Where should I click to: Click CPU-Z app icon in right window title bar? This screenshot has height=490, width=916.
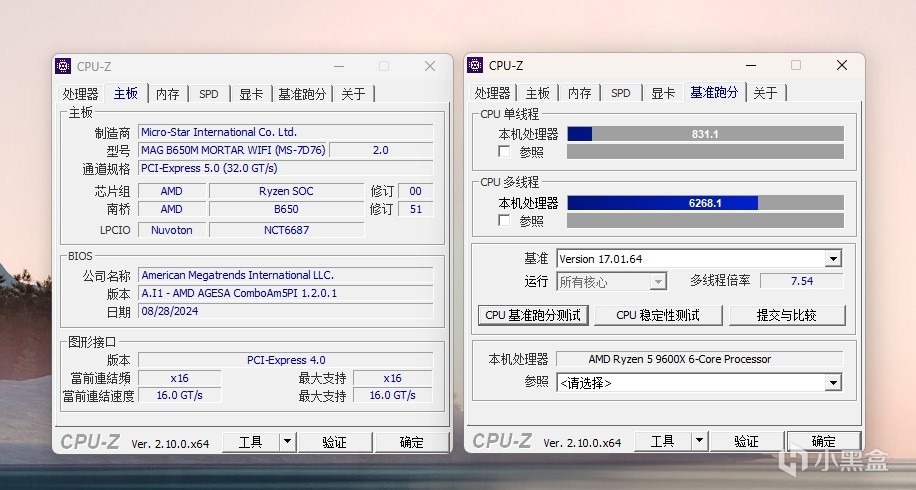475,65
